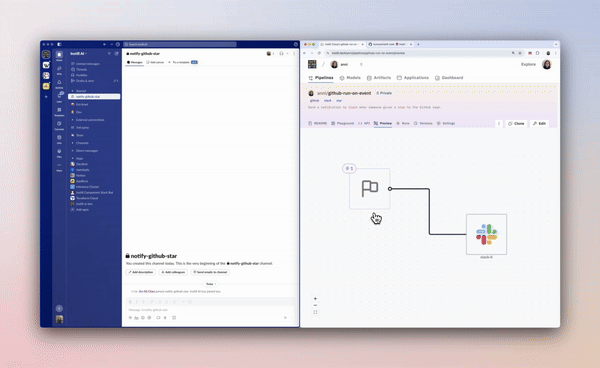The image size is (600, 368).
Task: Open the Instill AI workspace dropdown
Action: point(78,54)
